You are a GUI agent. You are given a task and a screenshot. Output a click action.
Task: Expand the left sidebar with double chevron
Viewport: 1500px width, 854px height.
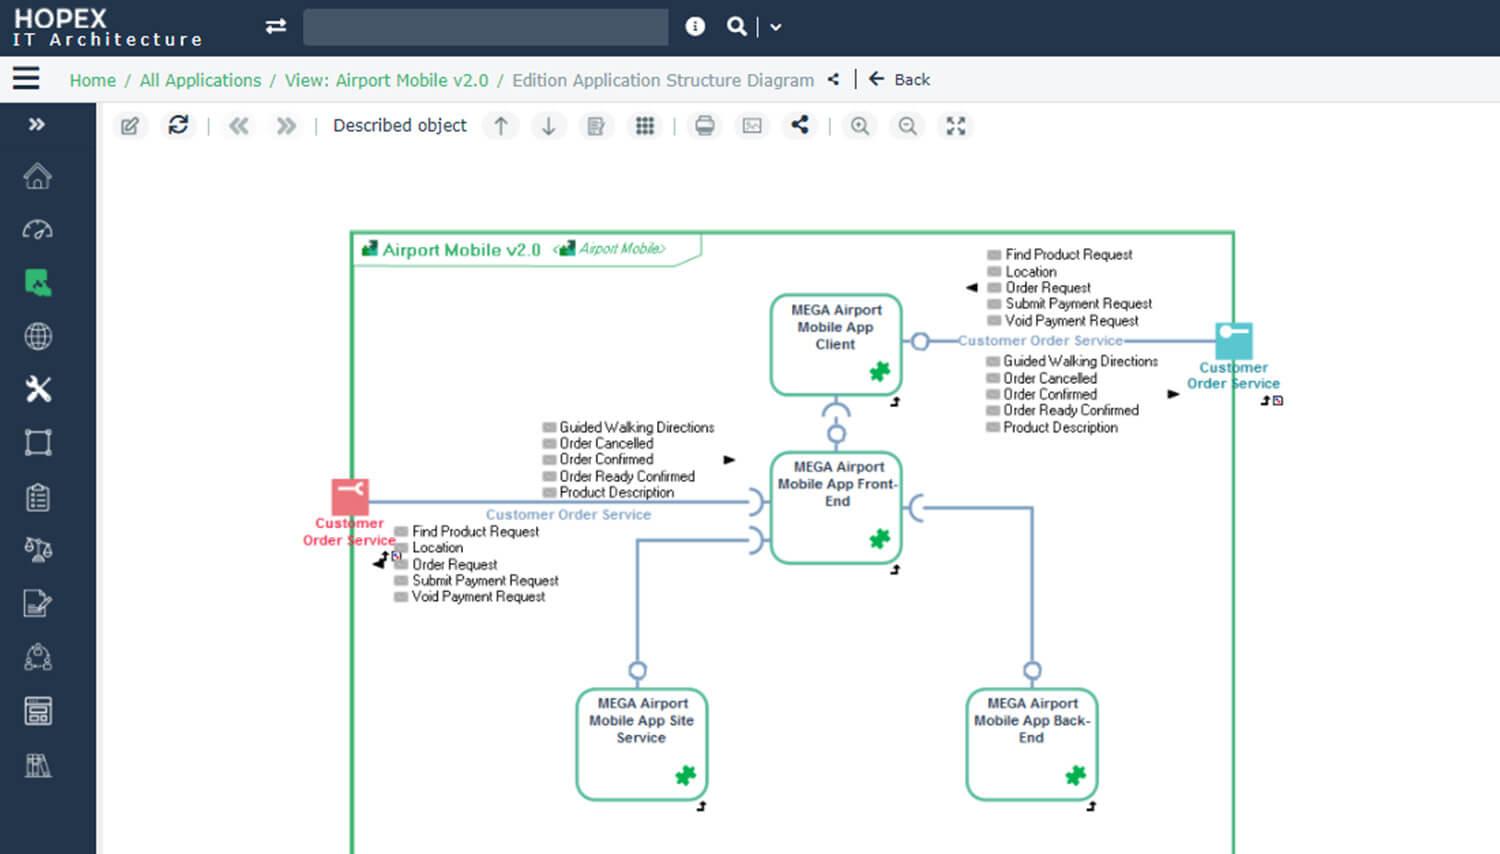click(37, 124)
